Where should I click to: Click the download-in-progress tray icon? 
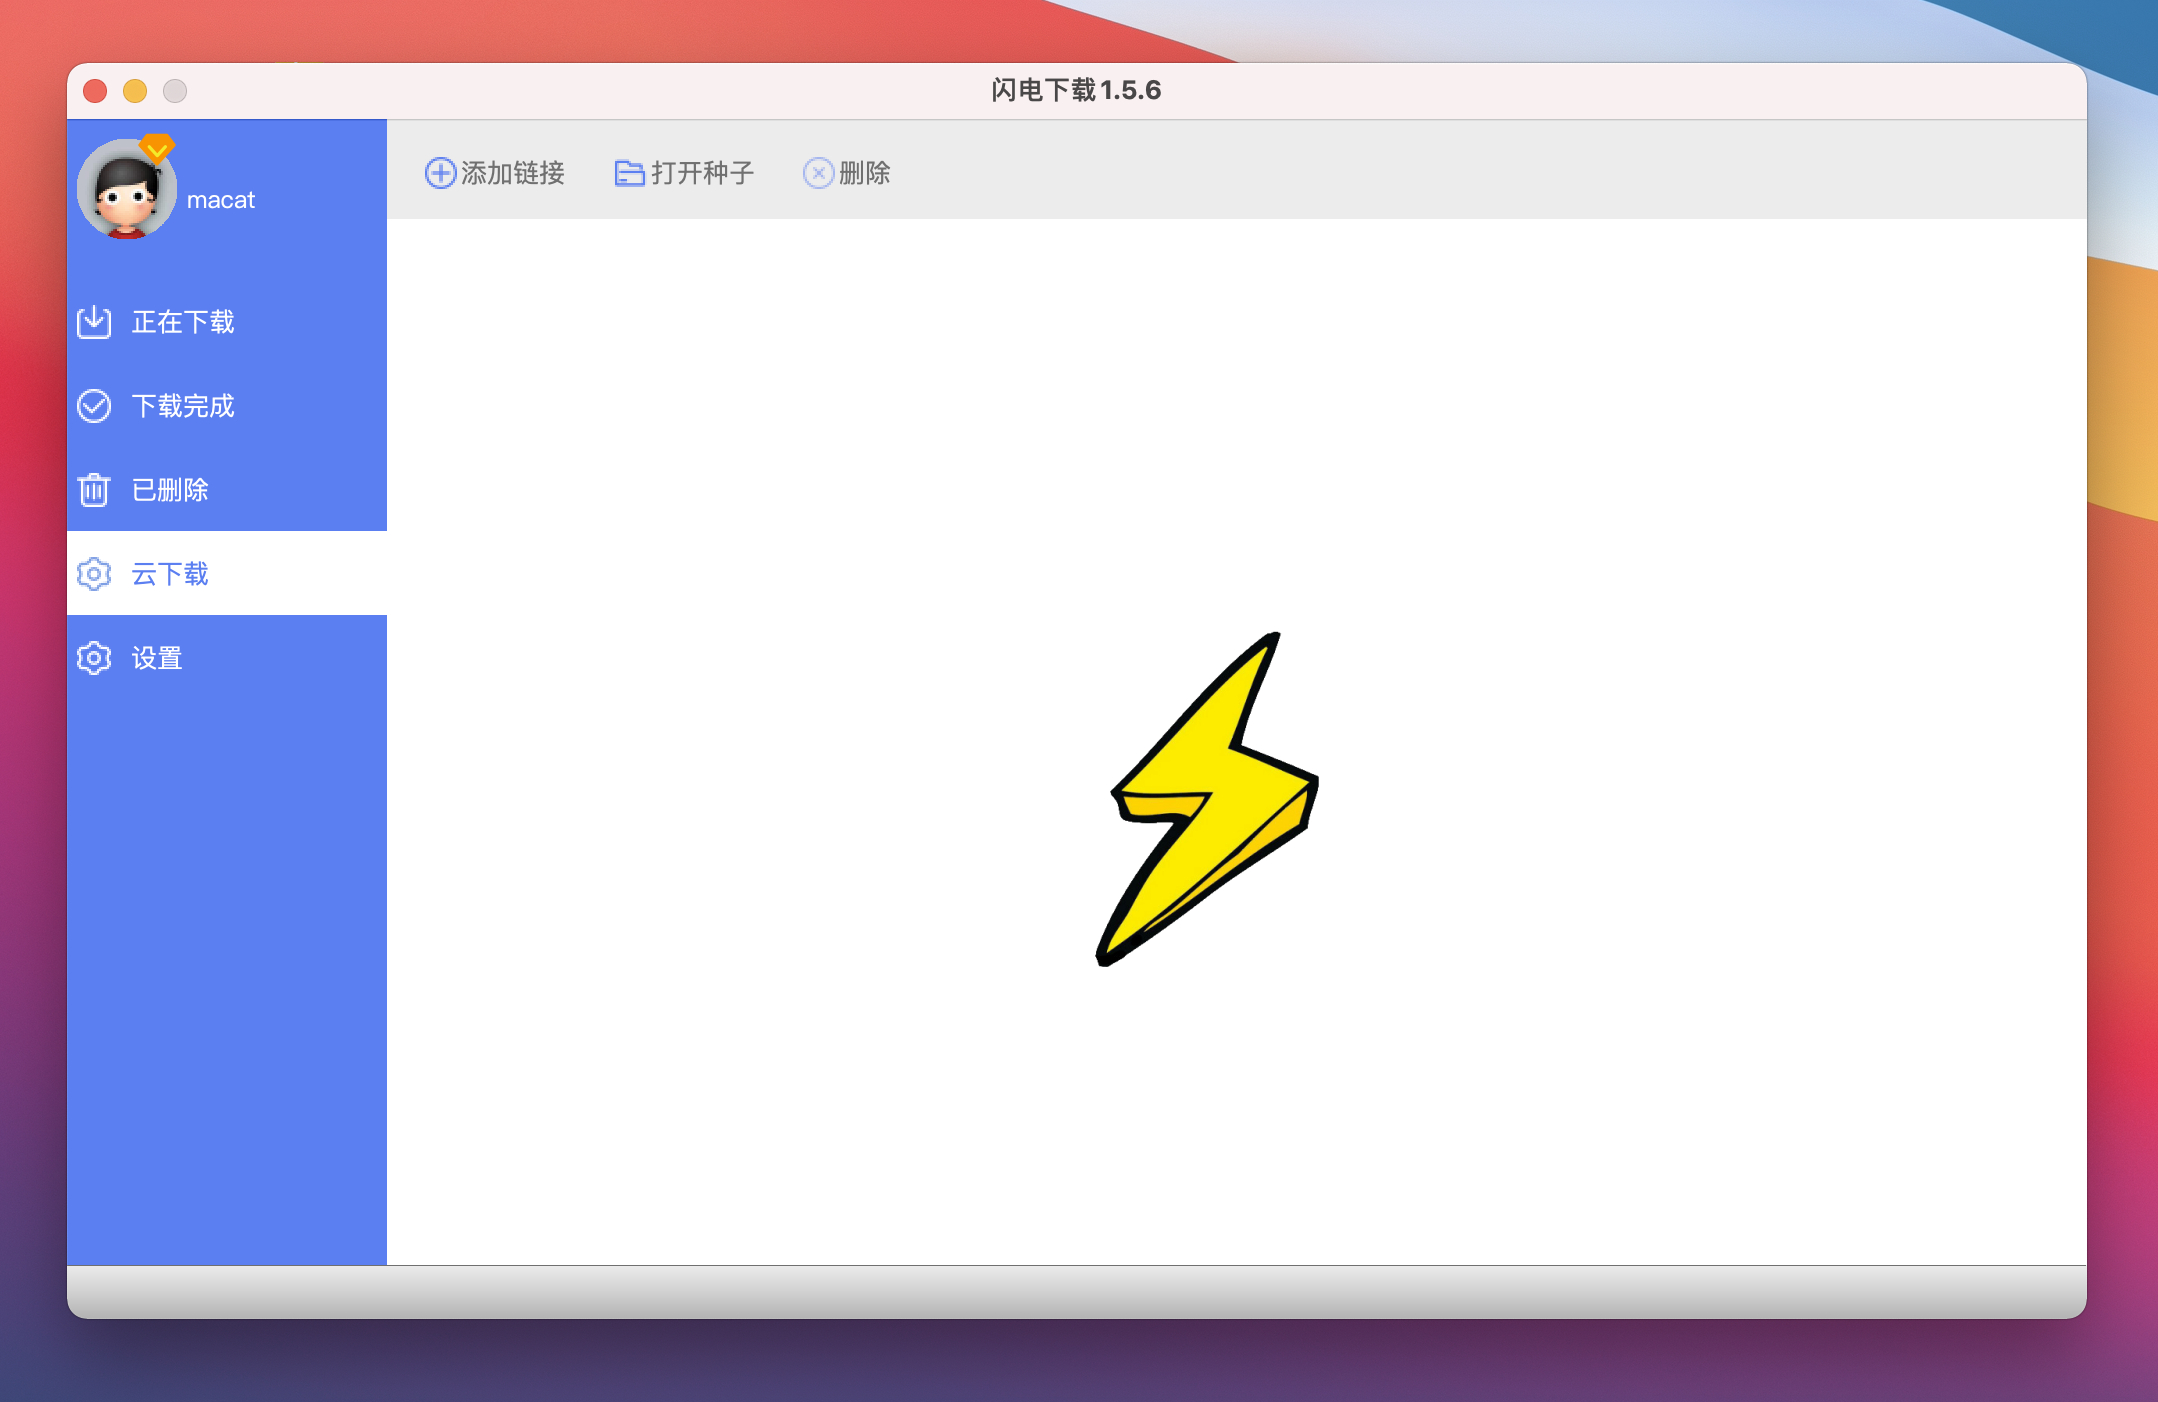pos(94,322)
